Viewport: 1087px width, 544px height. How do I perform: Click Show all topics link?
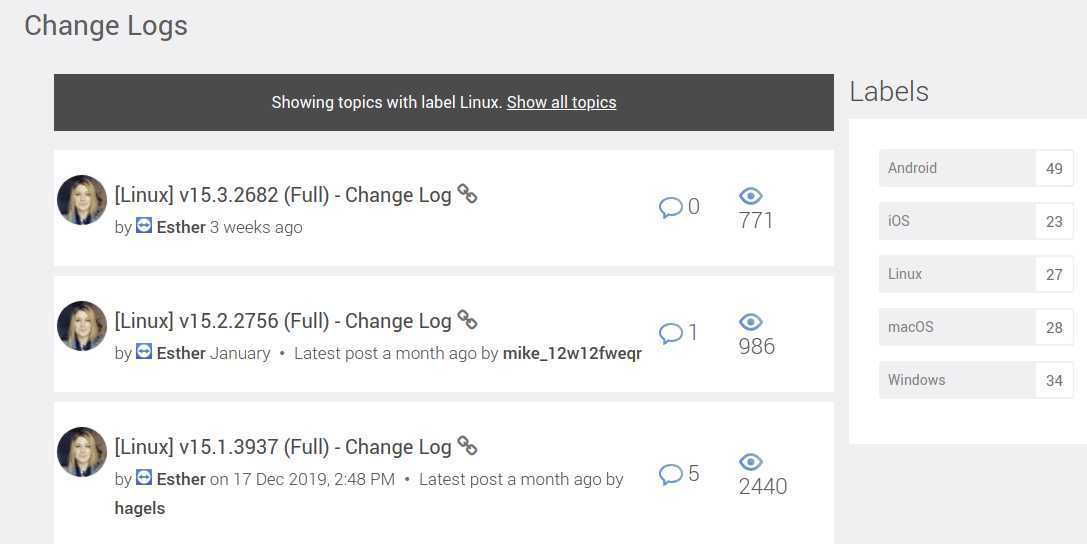pyautogui.click(x=561, y=102)
